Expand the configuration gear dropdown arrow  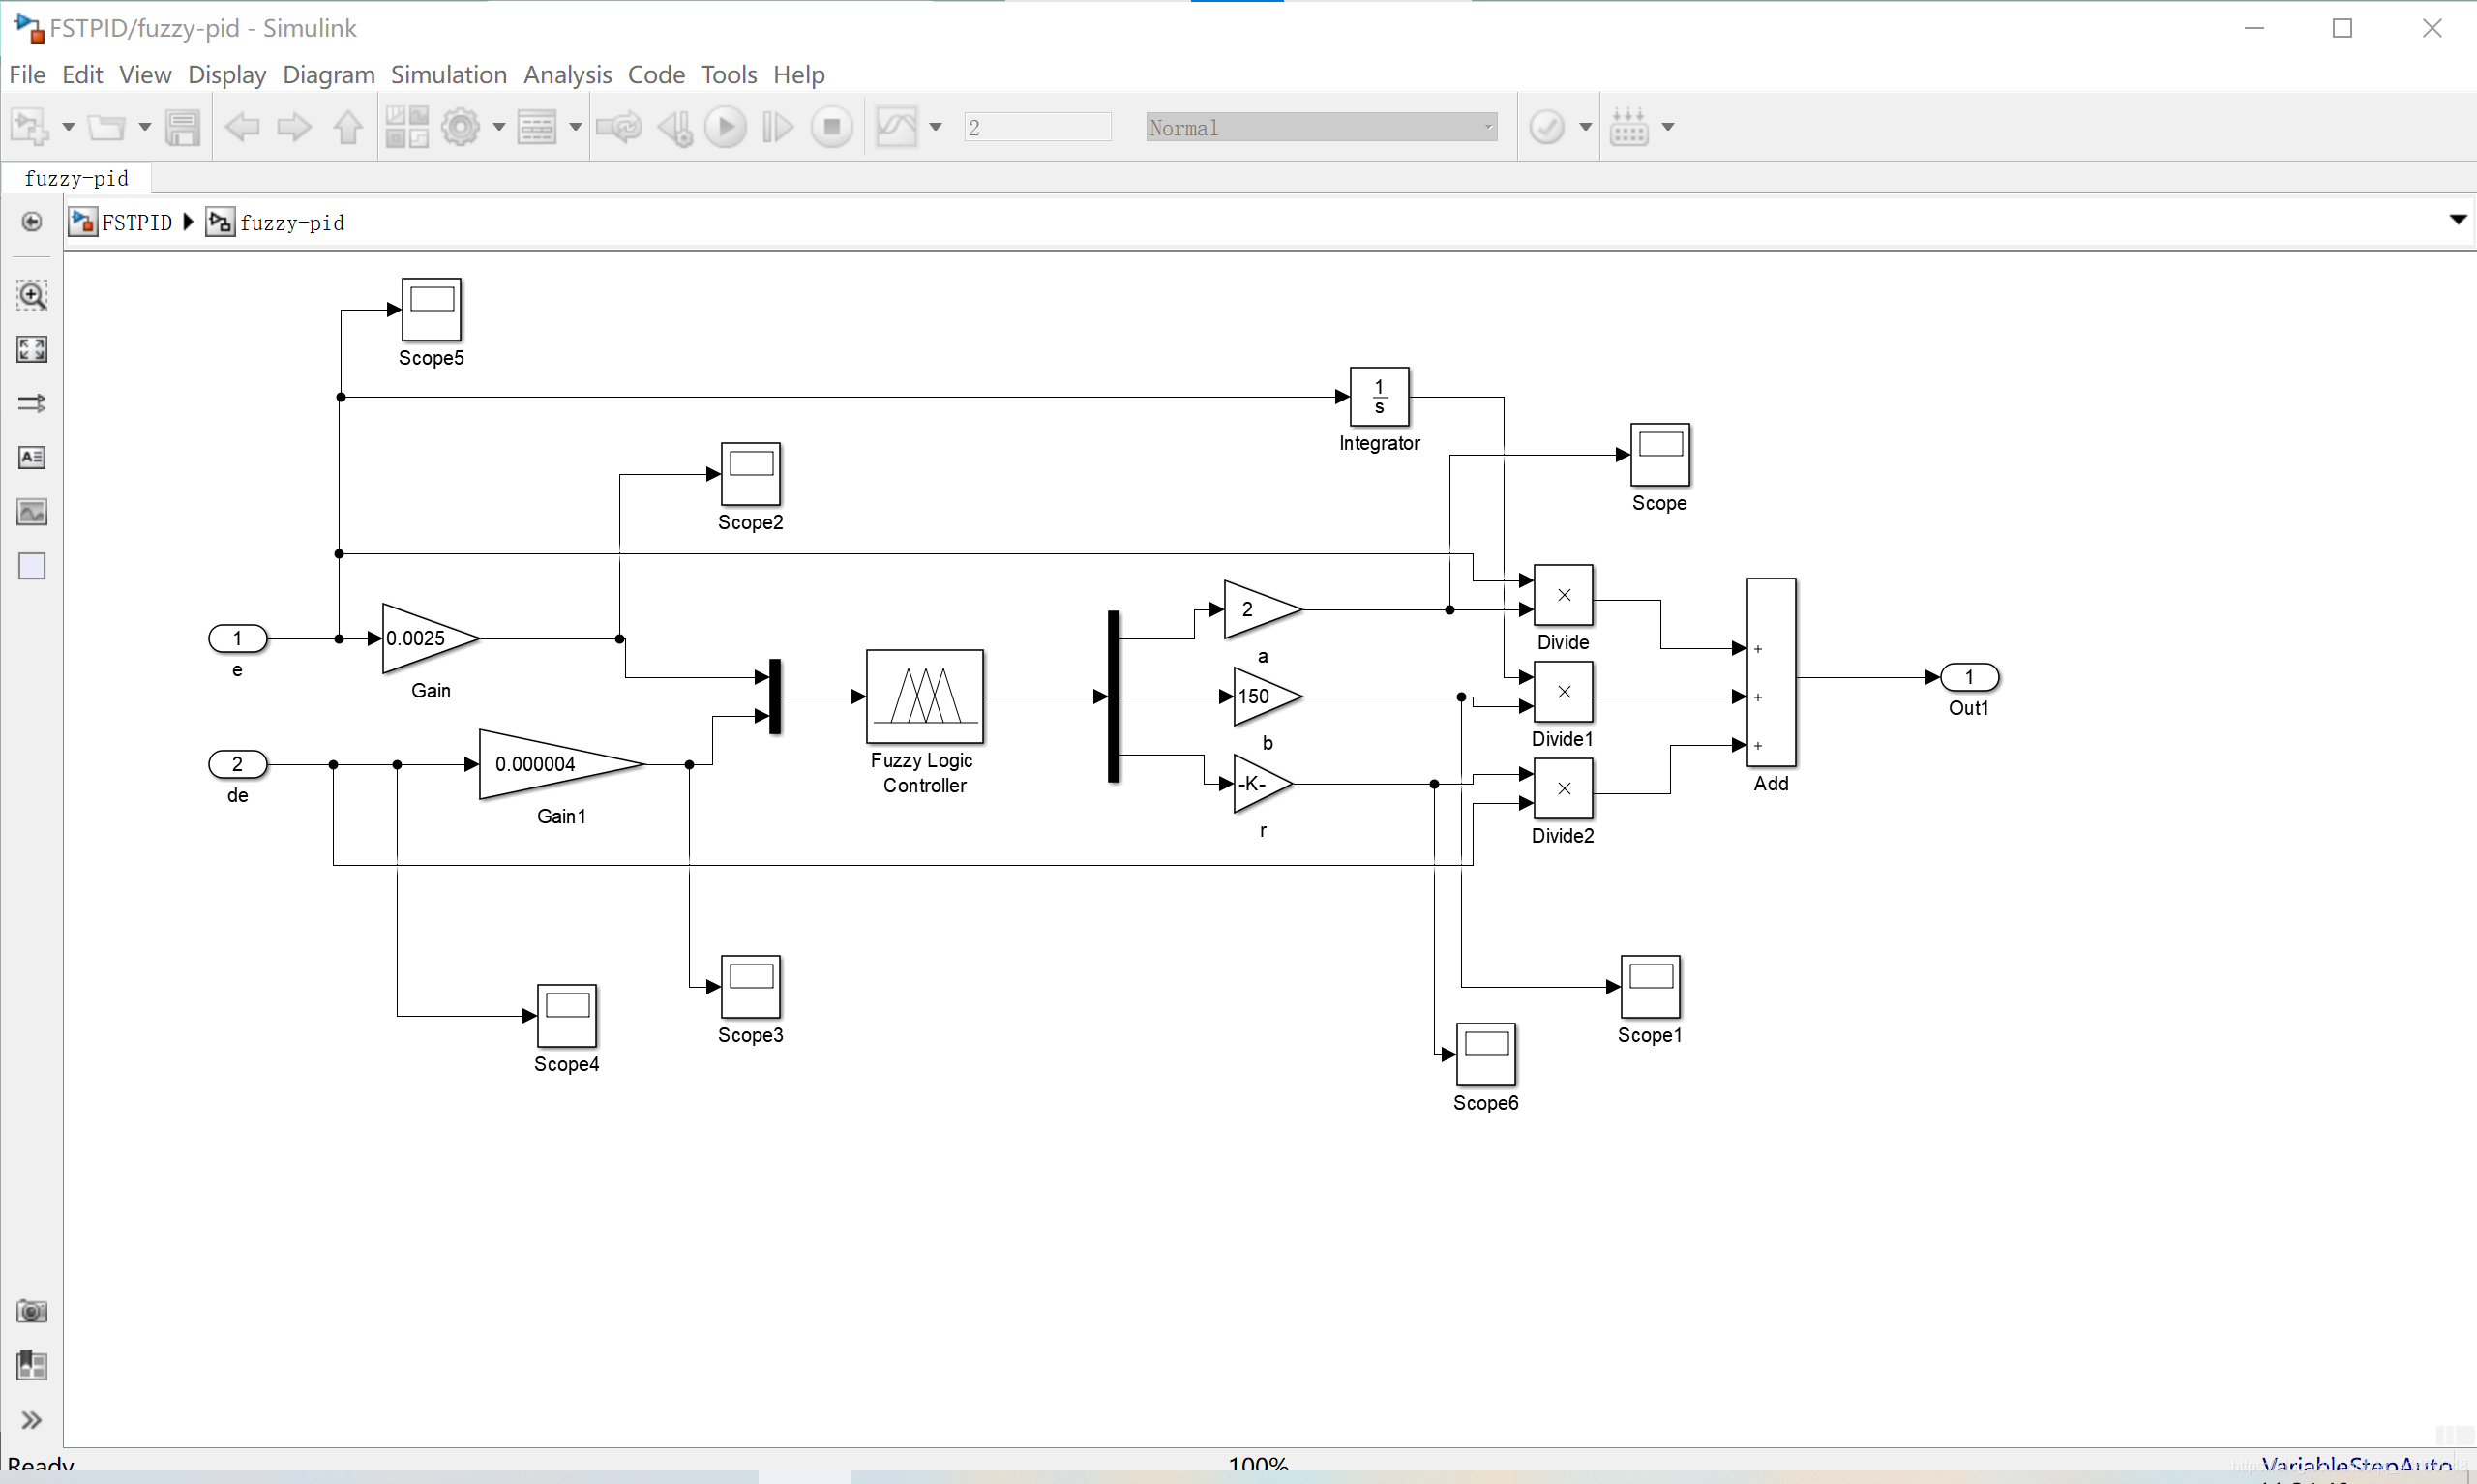[x=499, y=127]
